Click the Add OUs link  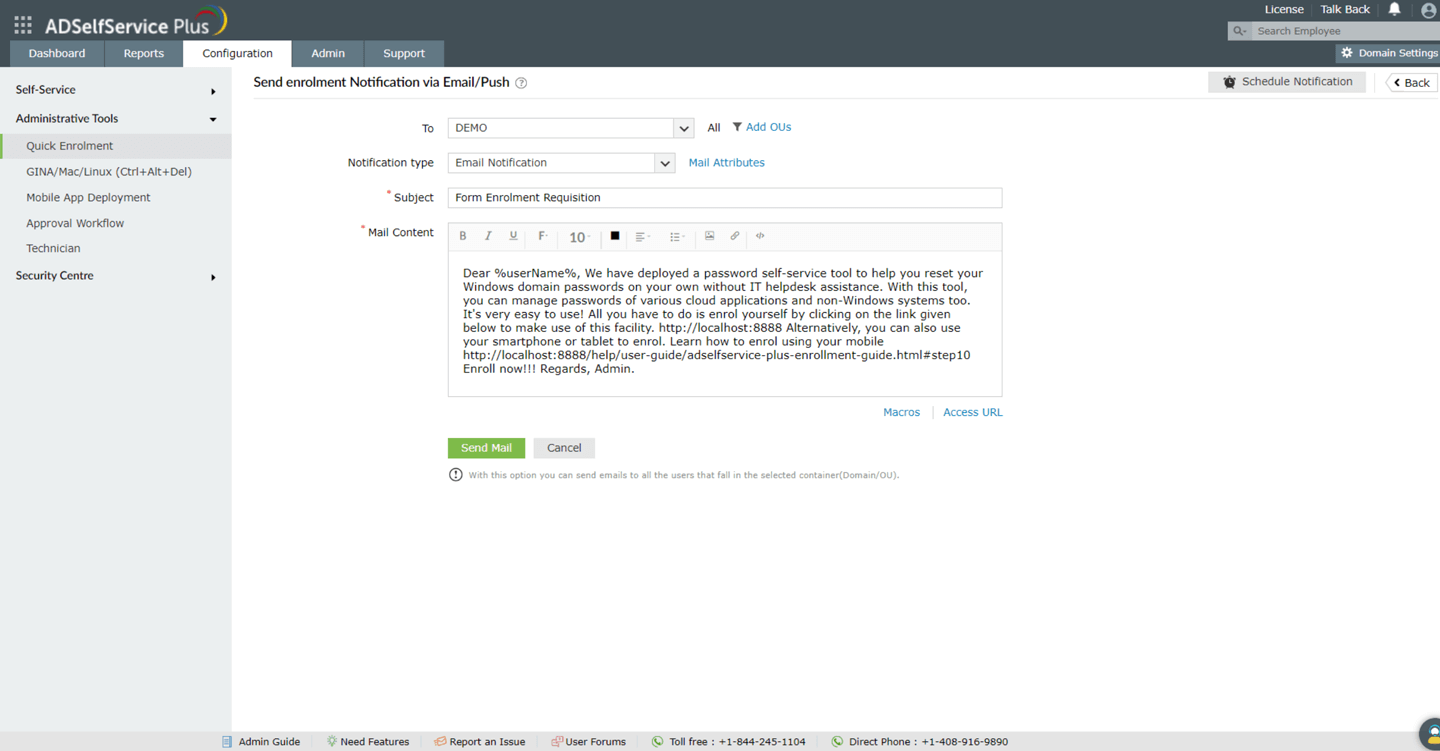tap(768, 127)
